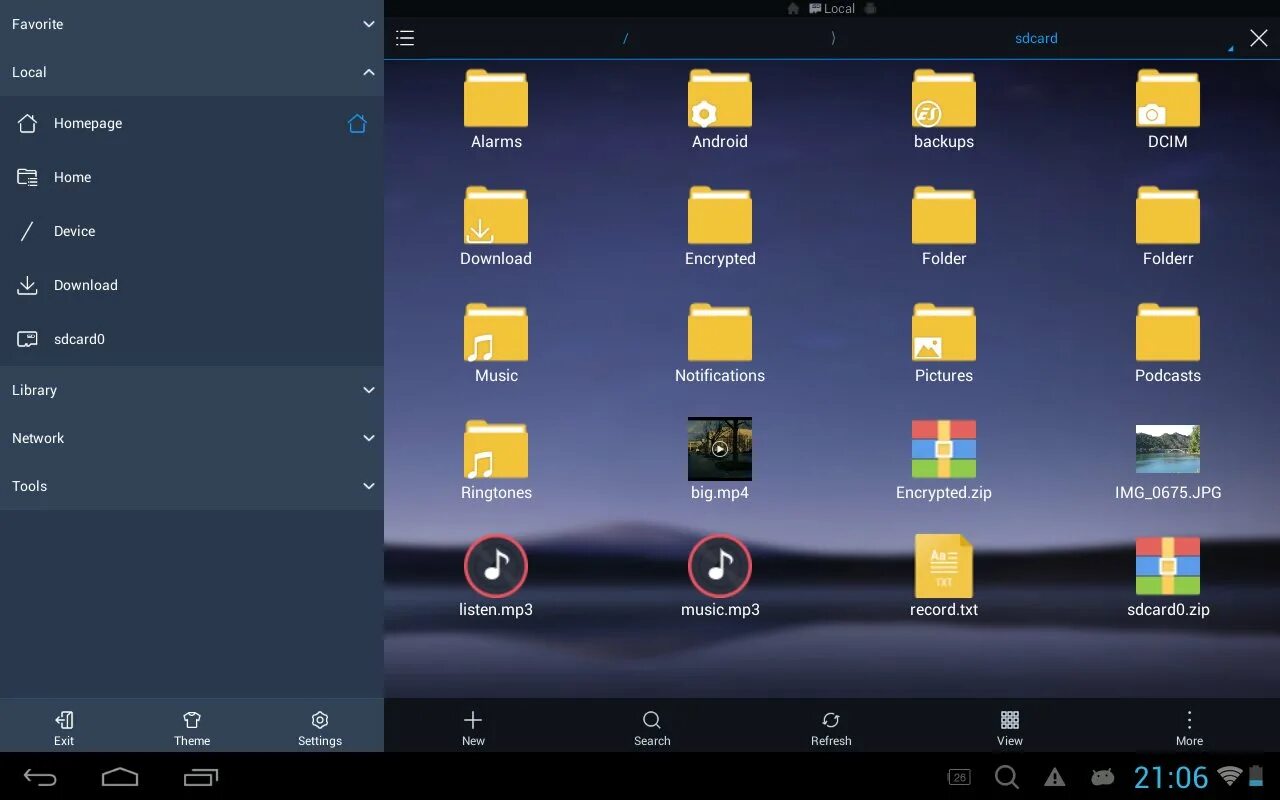Go to Homepage in sidebar
Viewport: 1280px width, 800px height.
(x=192, y=123)
